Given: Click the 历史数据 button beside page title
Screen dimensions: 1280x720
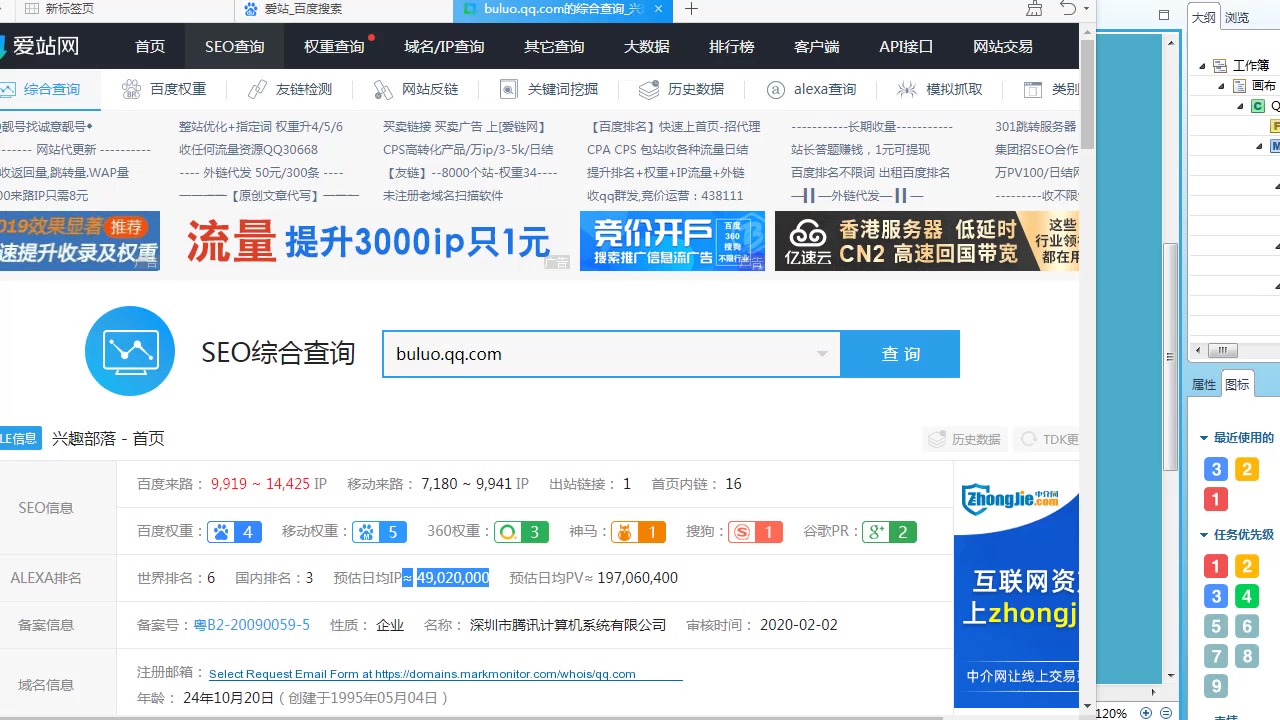Looking at the screenshot, I should coord(965,439).
